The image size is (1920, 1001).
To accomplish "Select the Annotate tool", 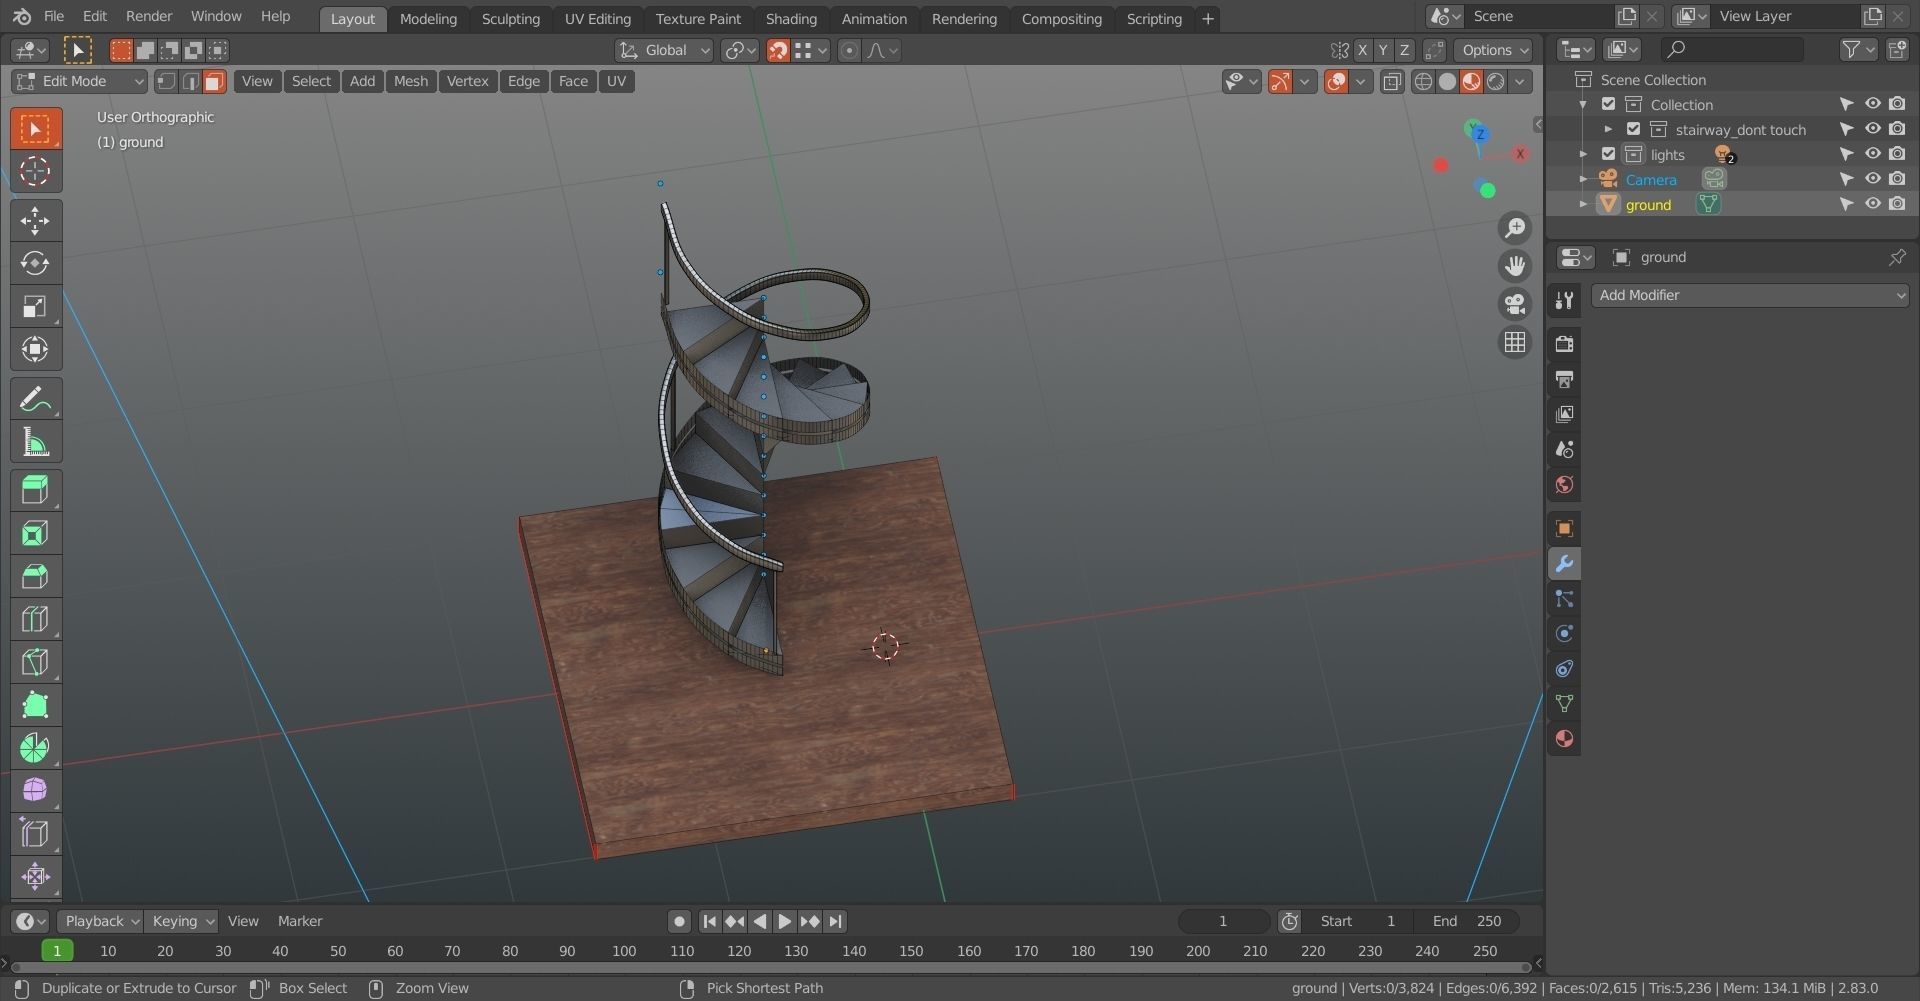I will point(35,400).
